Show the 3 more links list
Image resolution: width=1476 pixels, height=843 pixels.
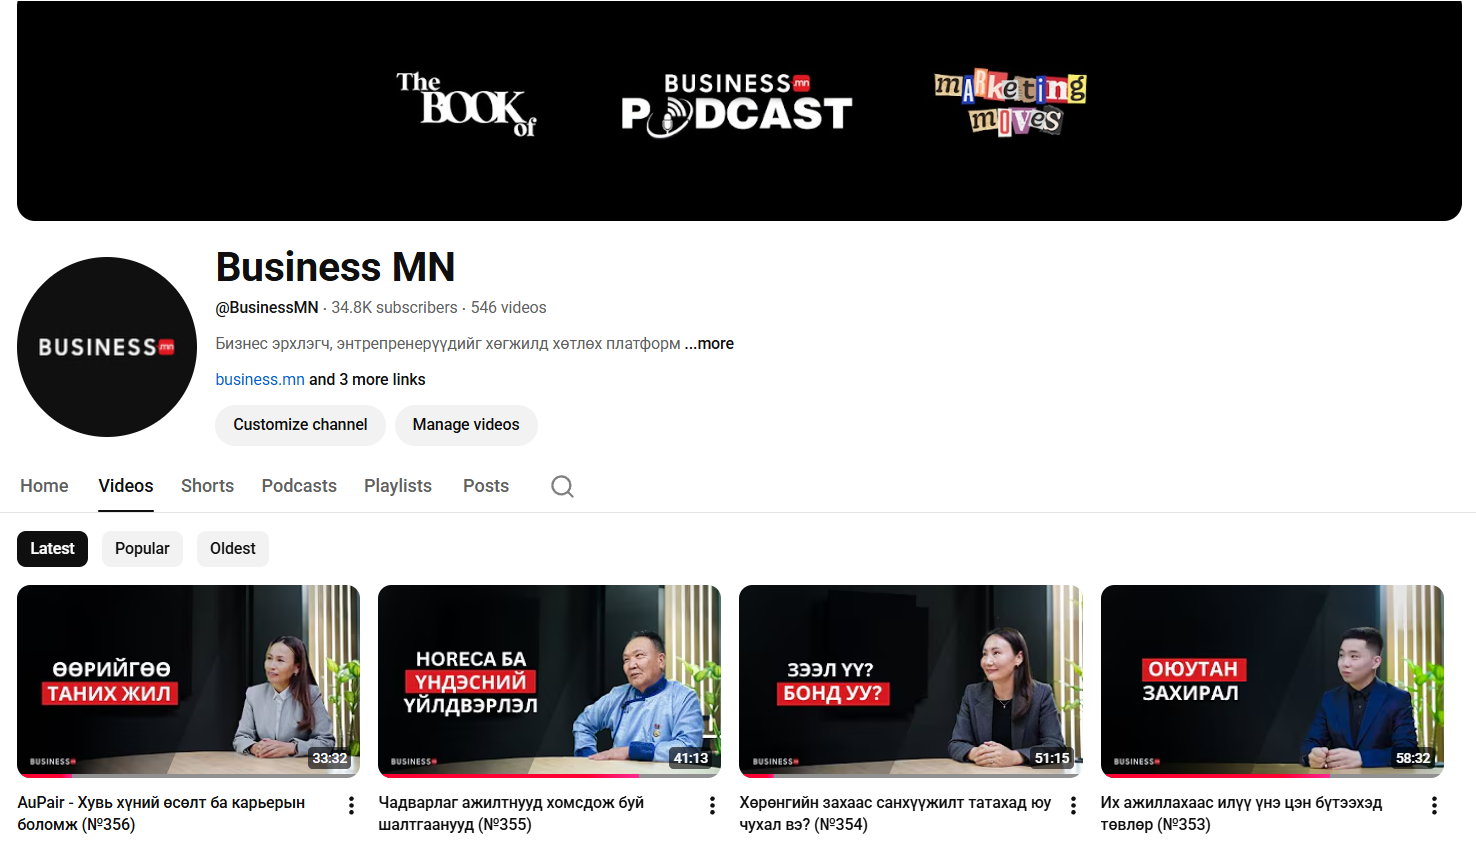(367, 380)
